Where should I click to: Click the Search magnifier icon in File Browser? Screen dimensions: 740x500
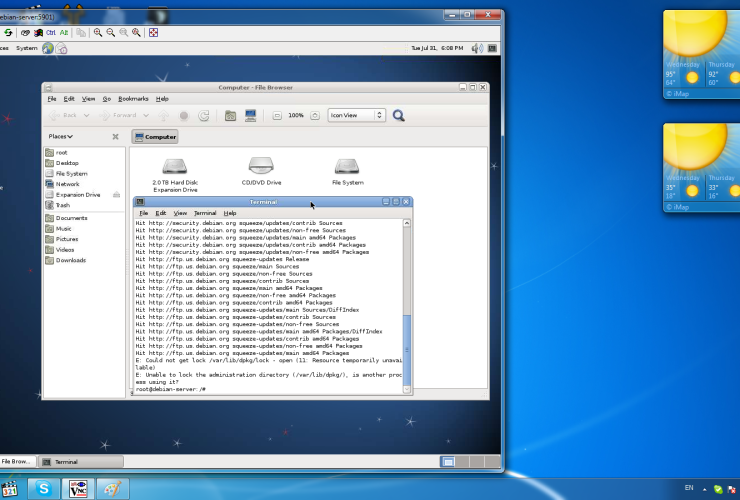pyautogui.click(x=399, y=116)
